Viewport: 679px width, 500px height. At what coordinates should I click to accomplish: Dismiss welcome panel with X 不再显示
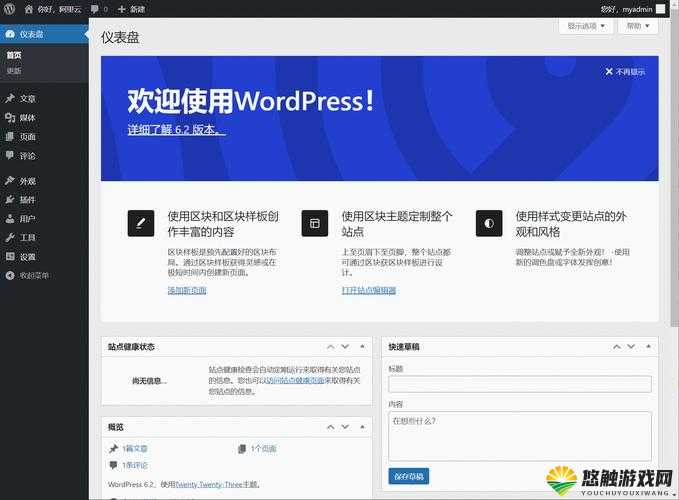625,71
